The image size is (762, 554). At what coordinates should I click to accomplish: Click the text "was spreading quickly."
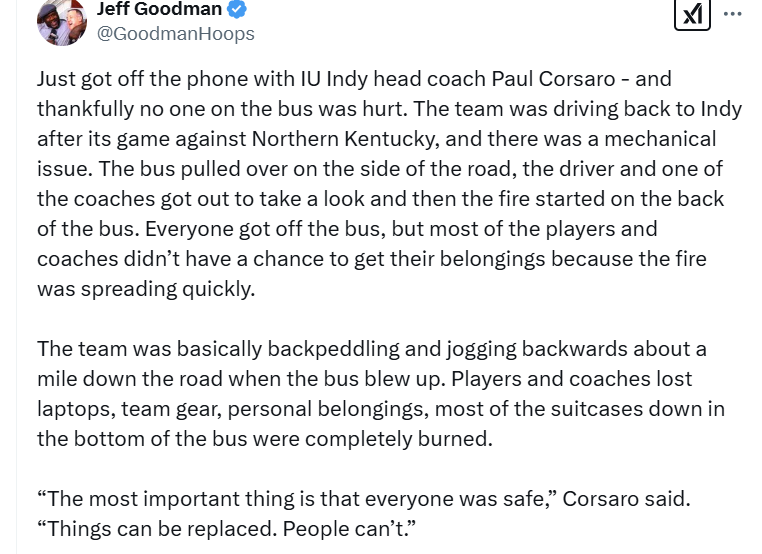tap(146, 289)
